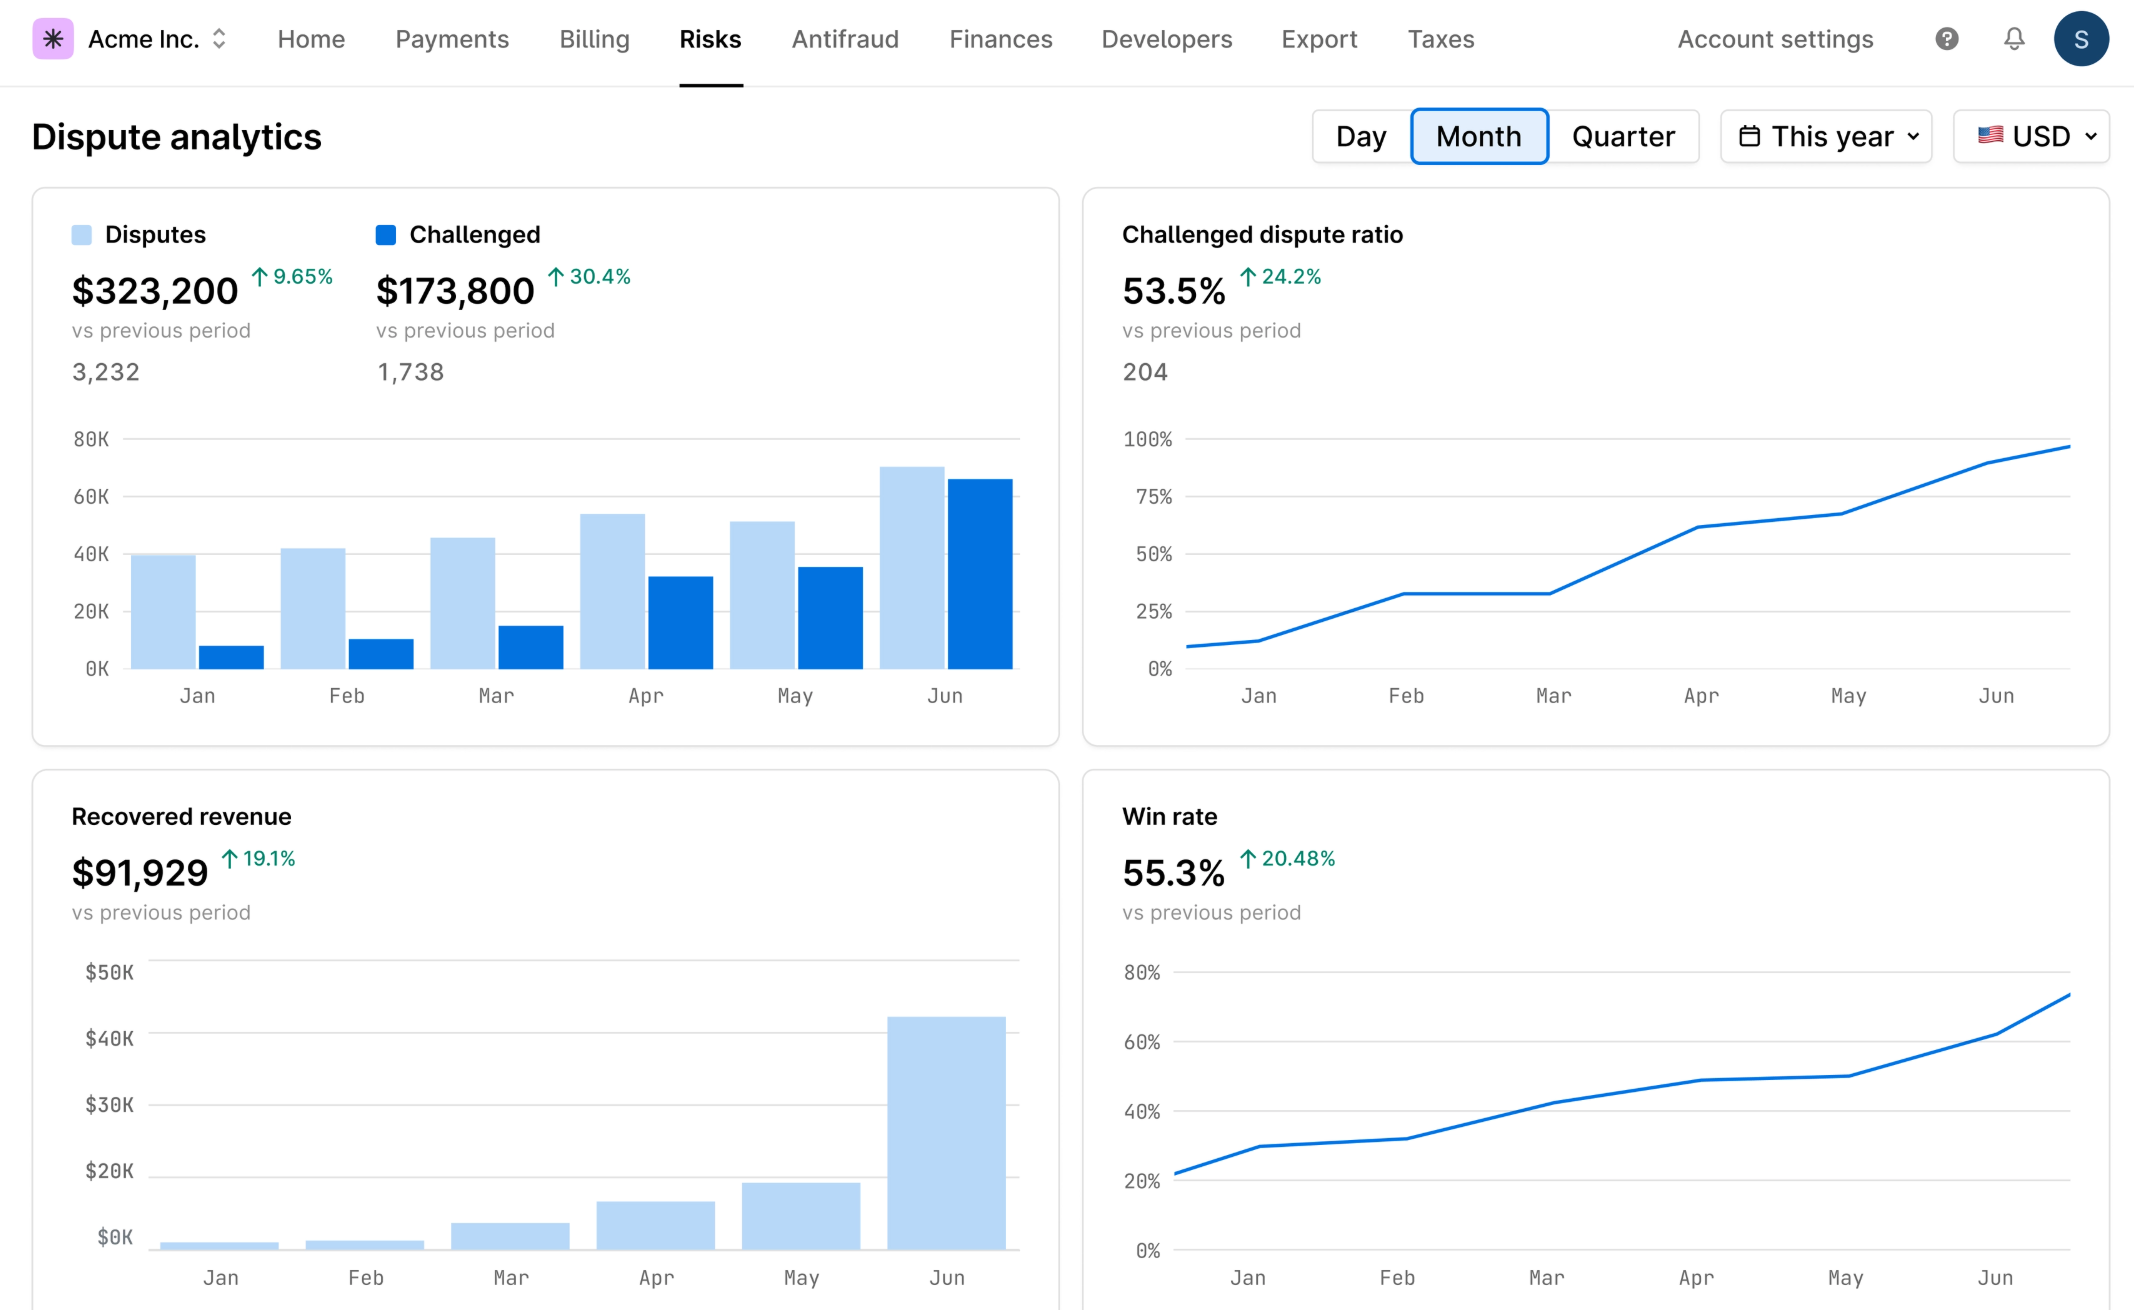Click the Dispute analytics page heading
The image size is (2134, 1310).
[177, 137]
